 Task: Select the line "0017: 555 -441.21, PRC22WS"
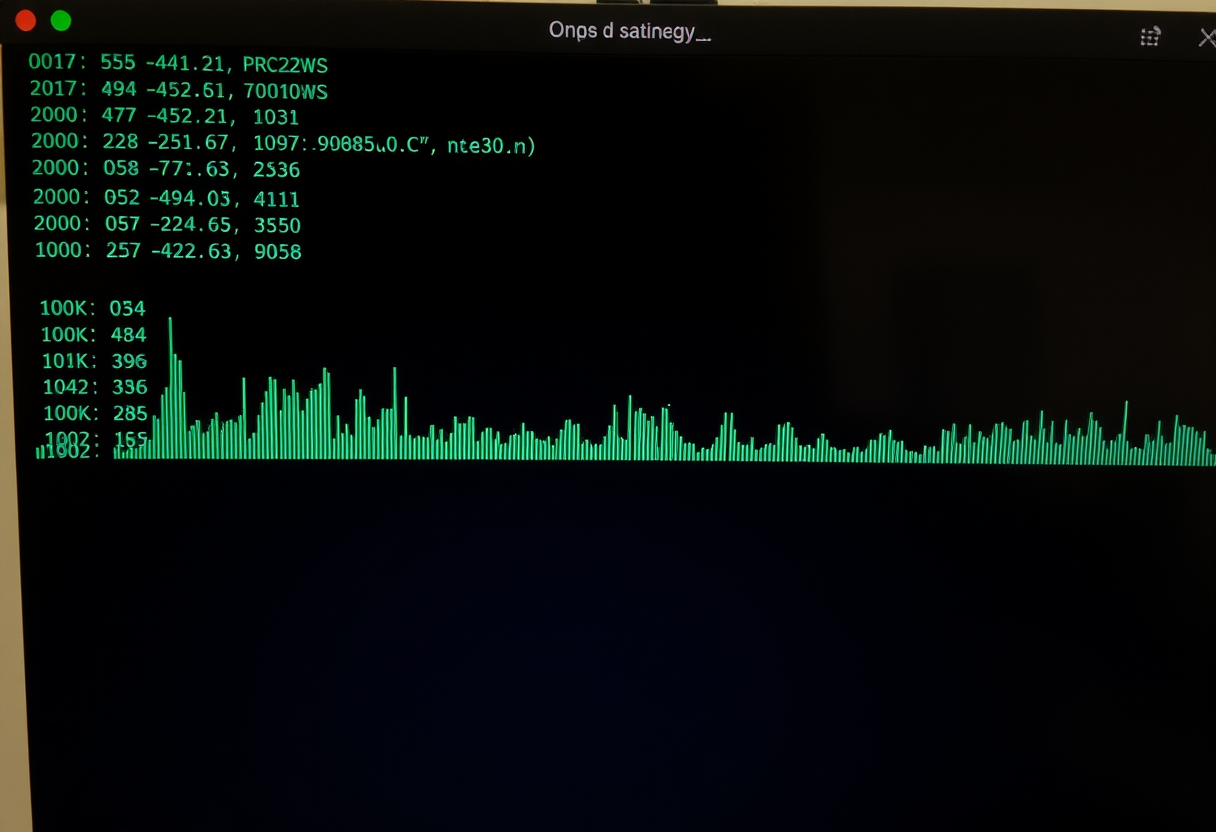click(178, 64)
